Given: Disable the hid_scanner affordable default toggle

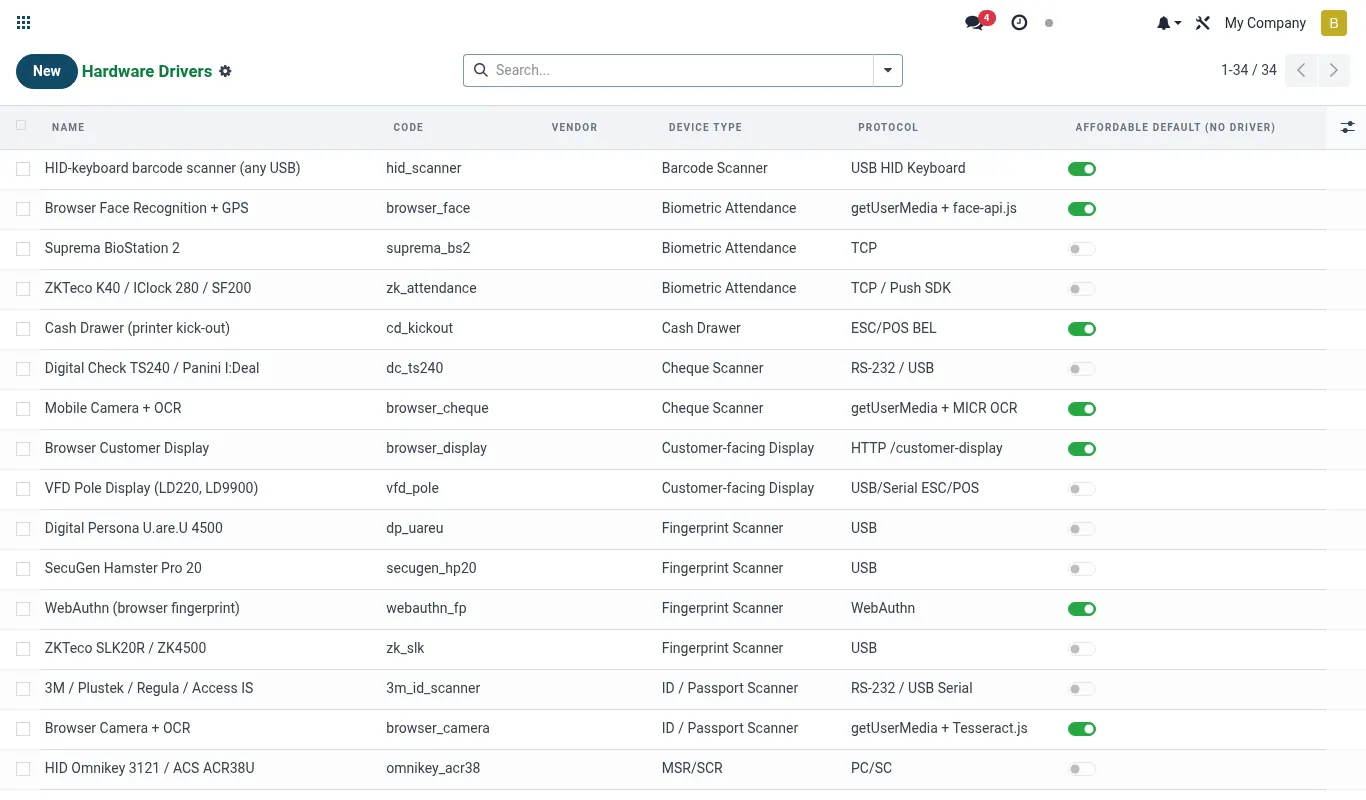Looking at the screenshot, I should click(1082, 169).
